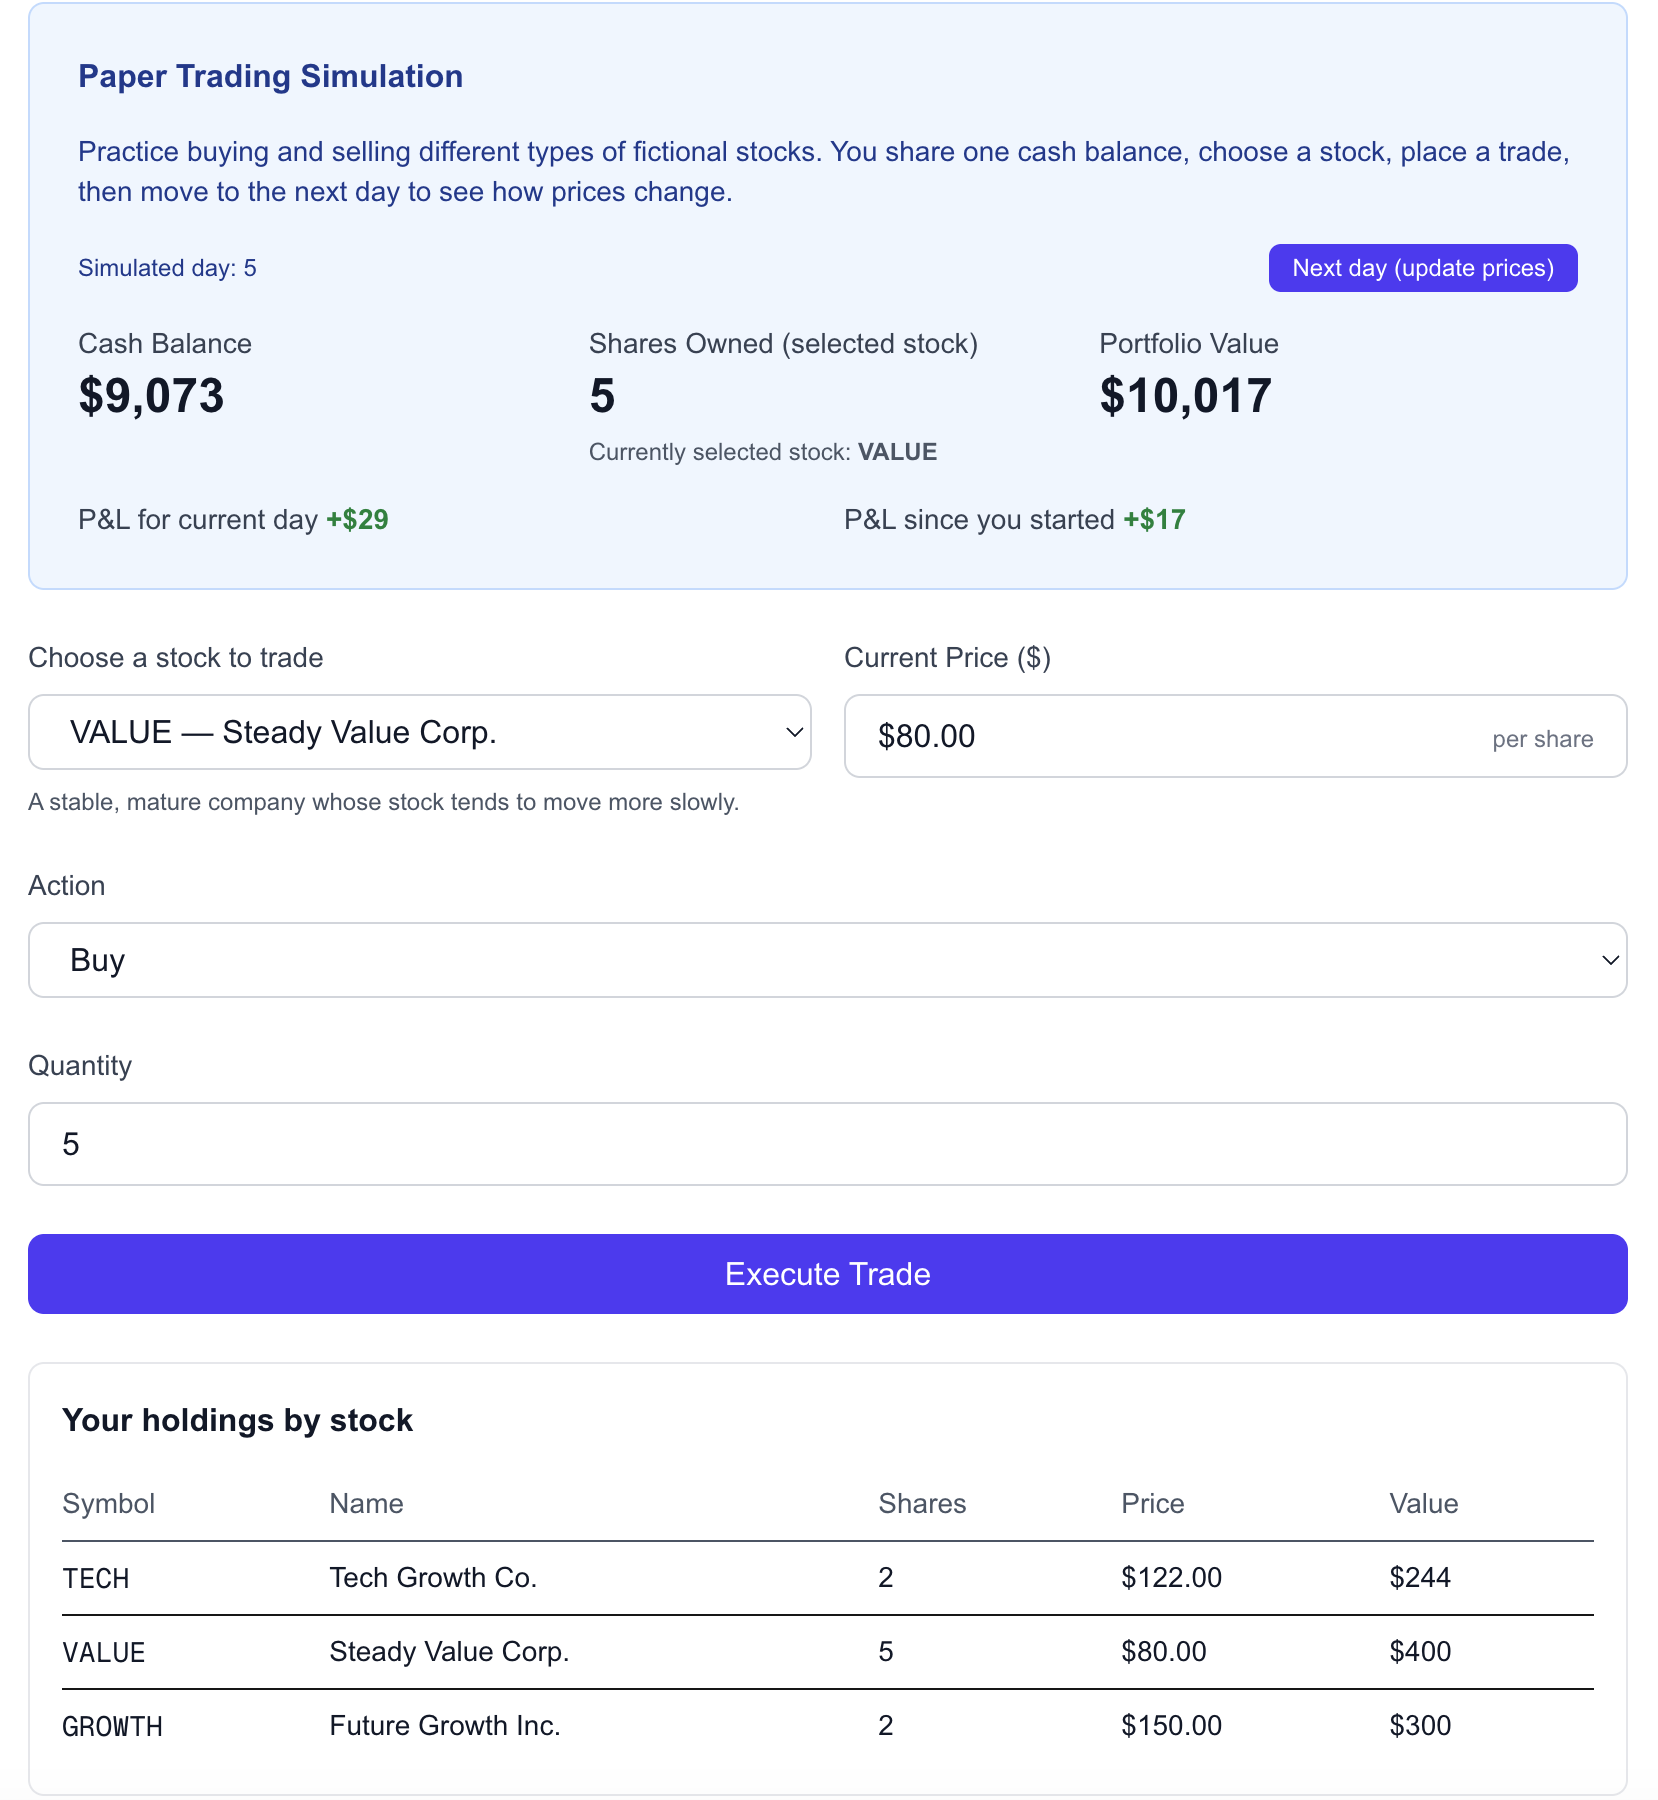The width and height of the screenshot is (1658, 1800).
Task: Click the 'Next day (update prices)' button
Action: pos(1422,268)
